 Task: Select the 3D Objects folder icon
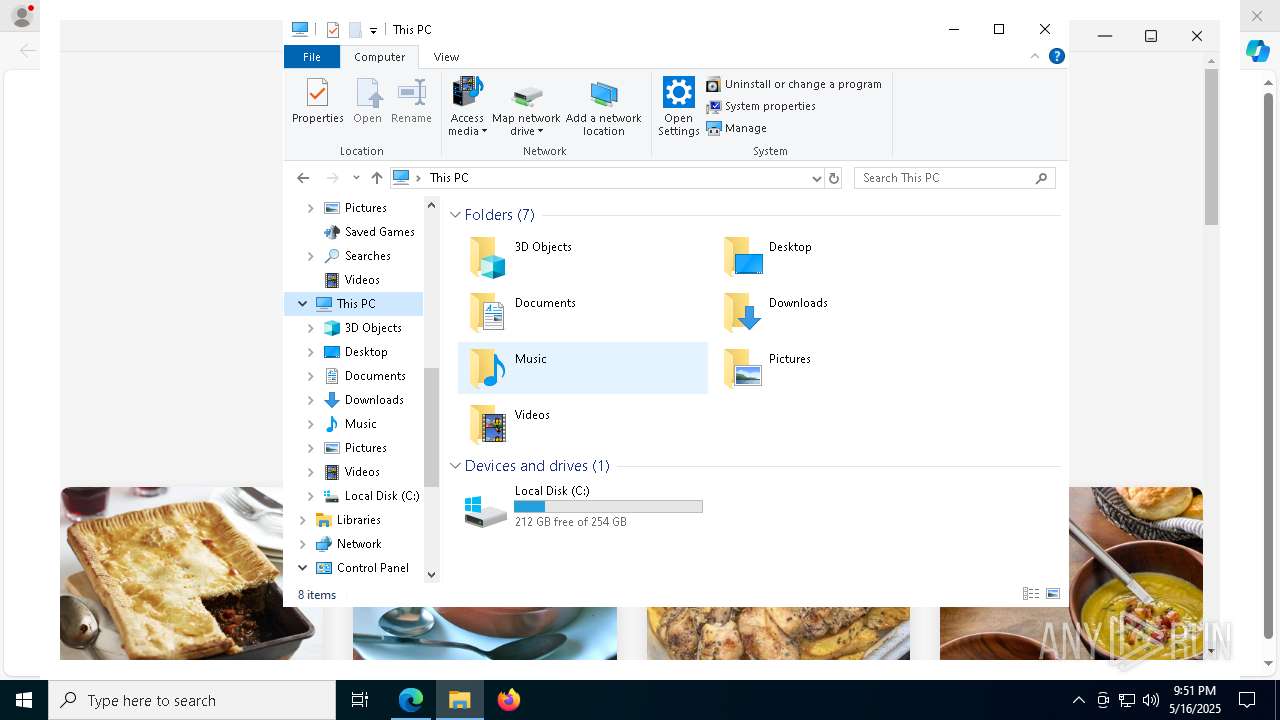[488, 257]
